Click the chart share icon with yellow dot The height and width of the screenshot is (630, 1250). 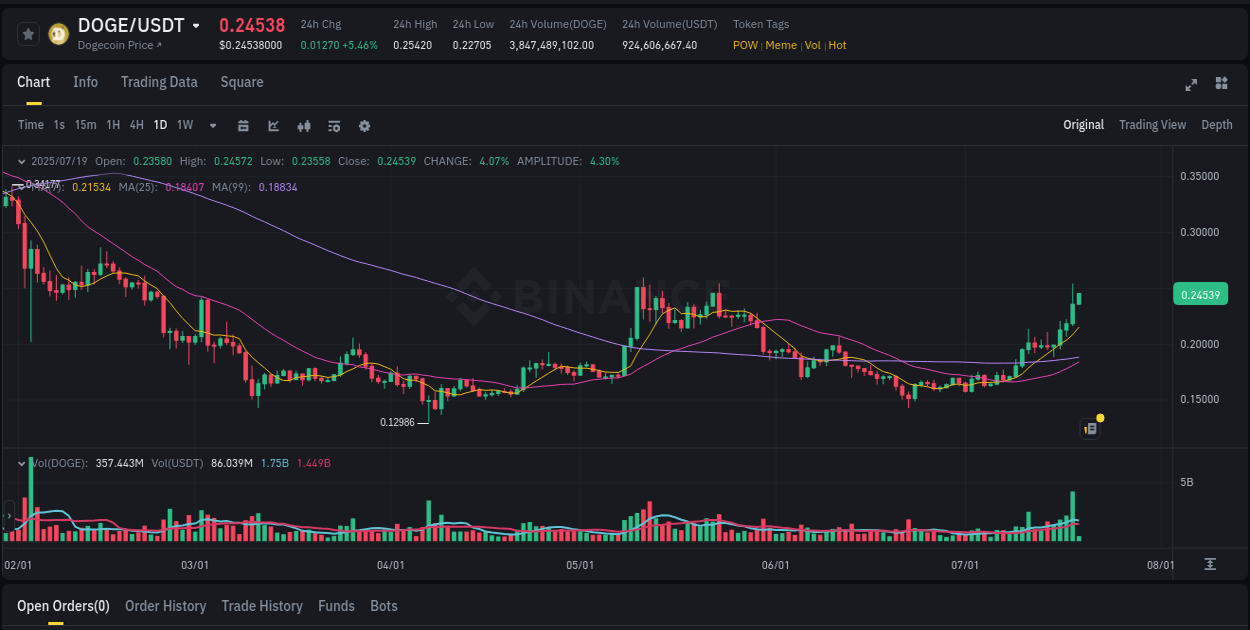(1090, 428)
